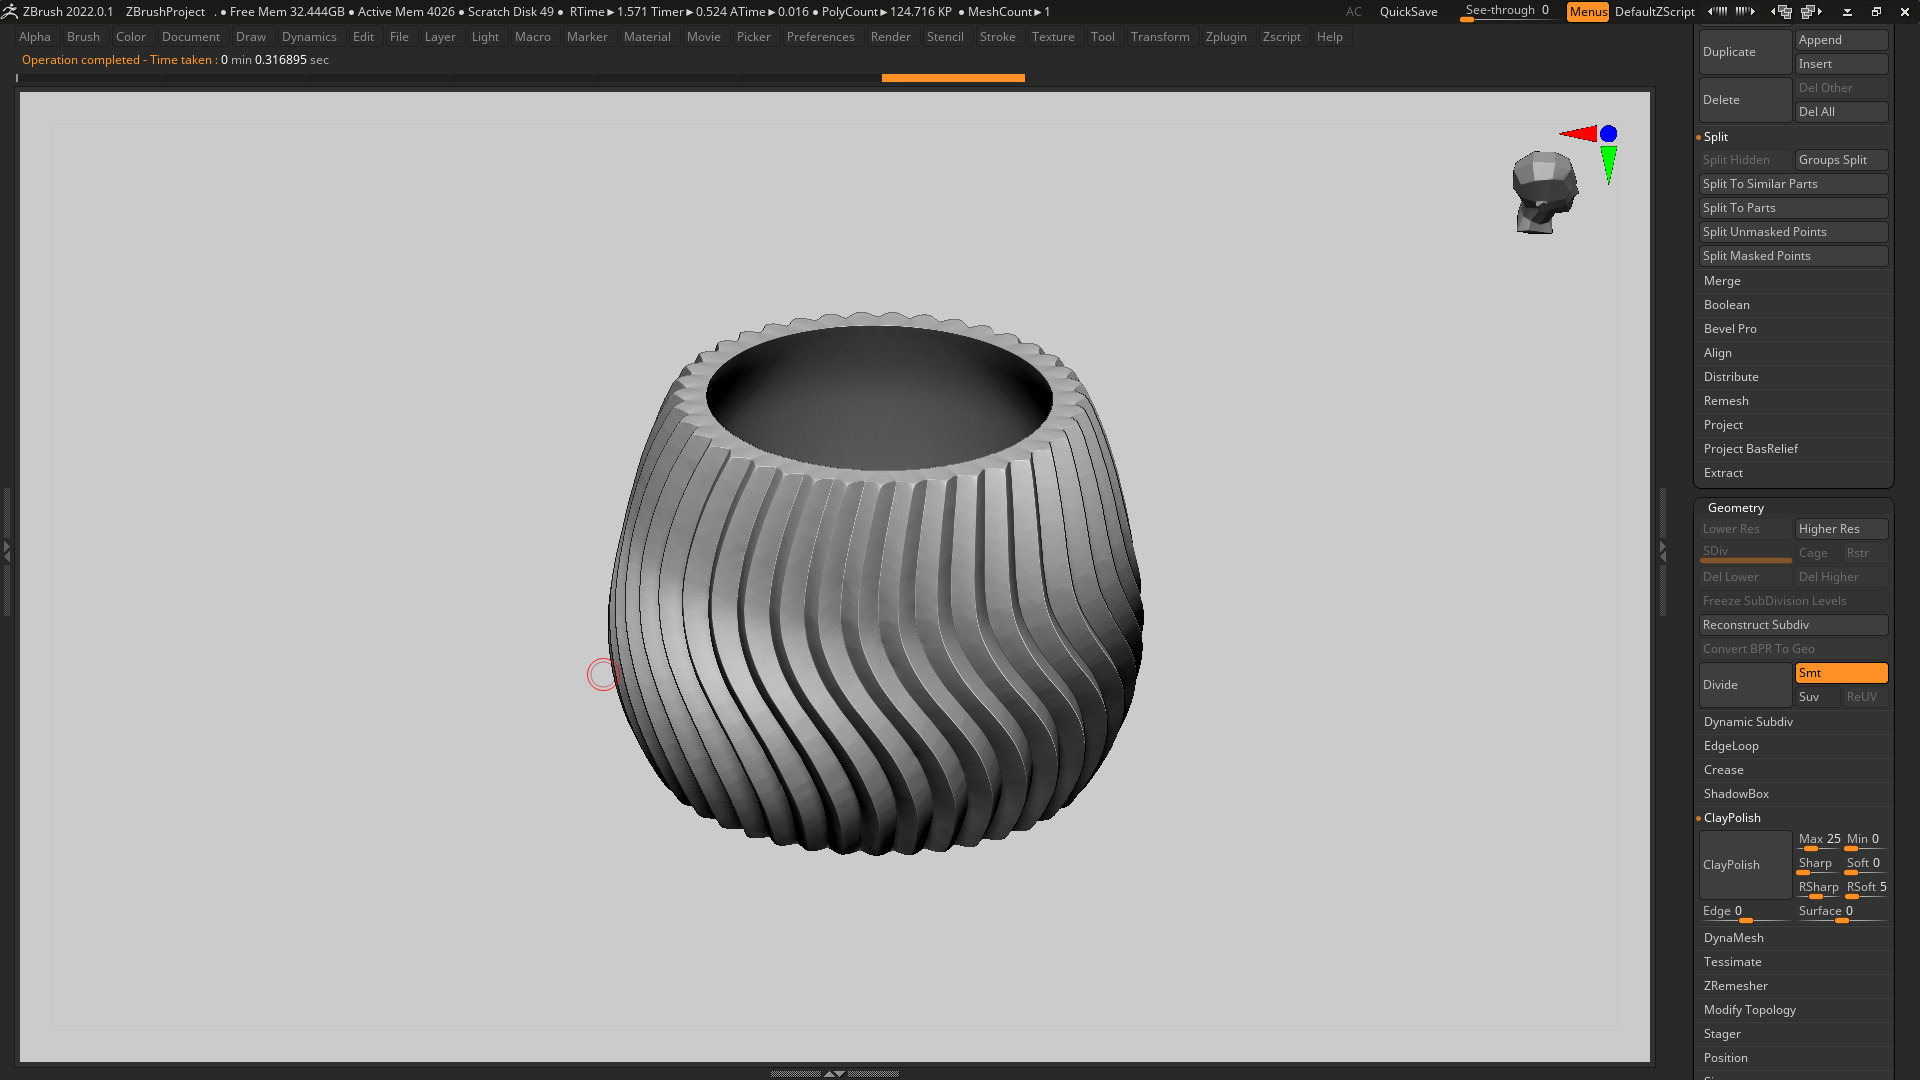
Task: Click the Append button
Action: pos(1841,40)
